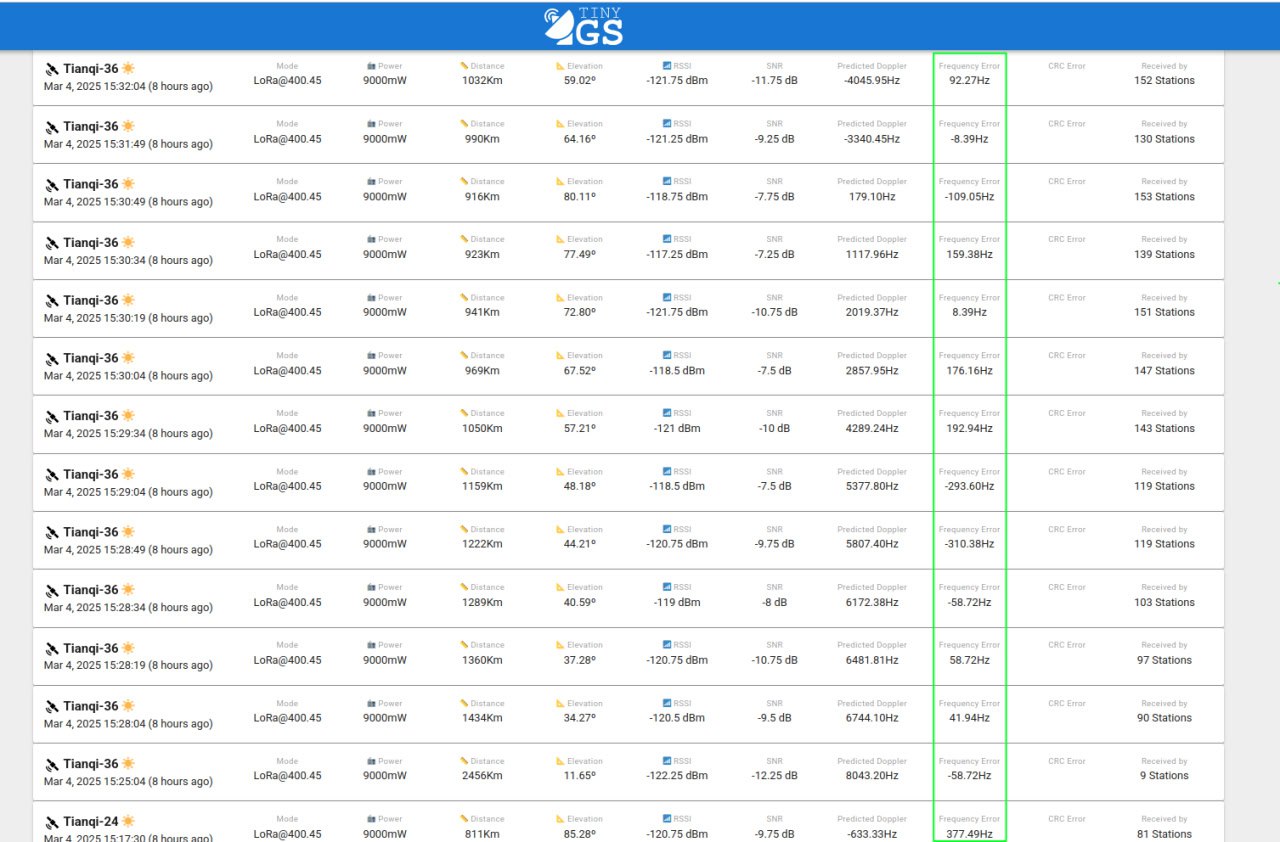Click the 97 Stations received count
1280x842 pixels.
click(x=1164, y=660)
